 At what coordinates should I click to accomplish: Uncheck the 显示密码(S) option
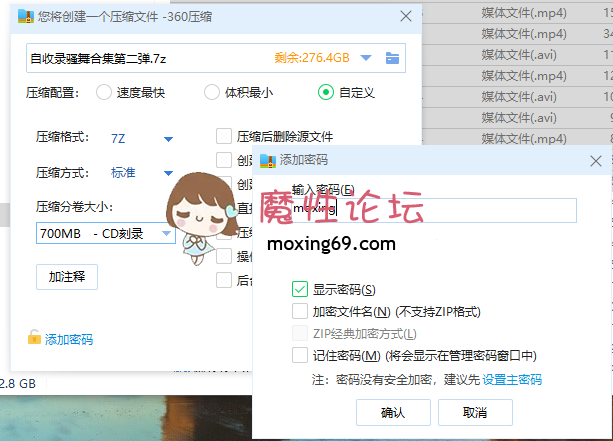point(300,289)
